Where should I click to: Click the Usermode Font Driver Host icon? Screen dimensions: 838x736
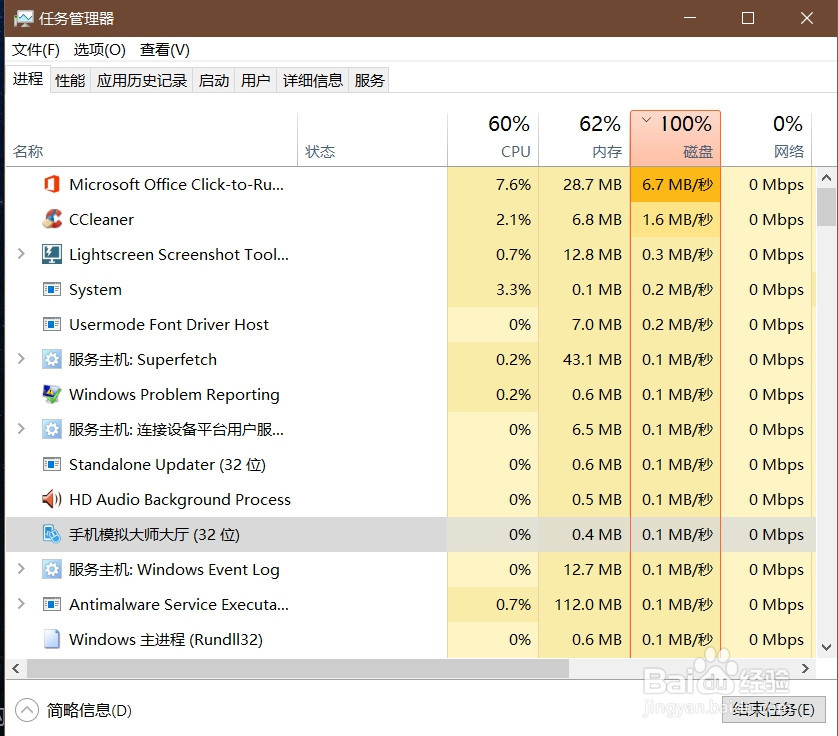(52, 324)
